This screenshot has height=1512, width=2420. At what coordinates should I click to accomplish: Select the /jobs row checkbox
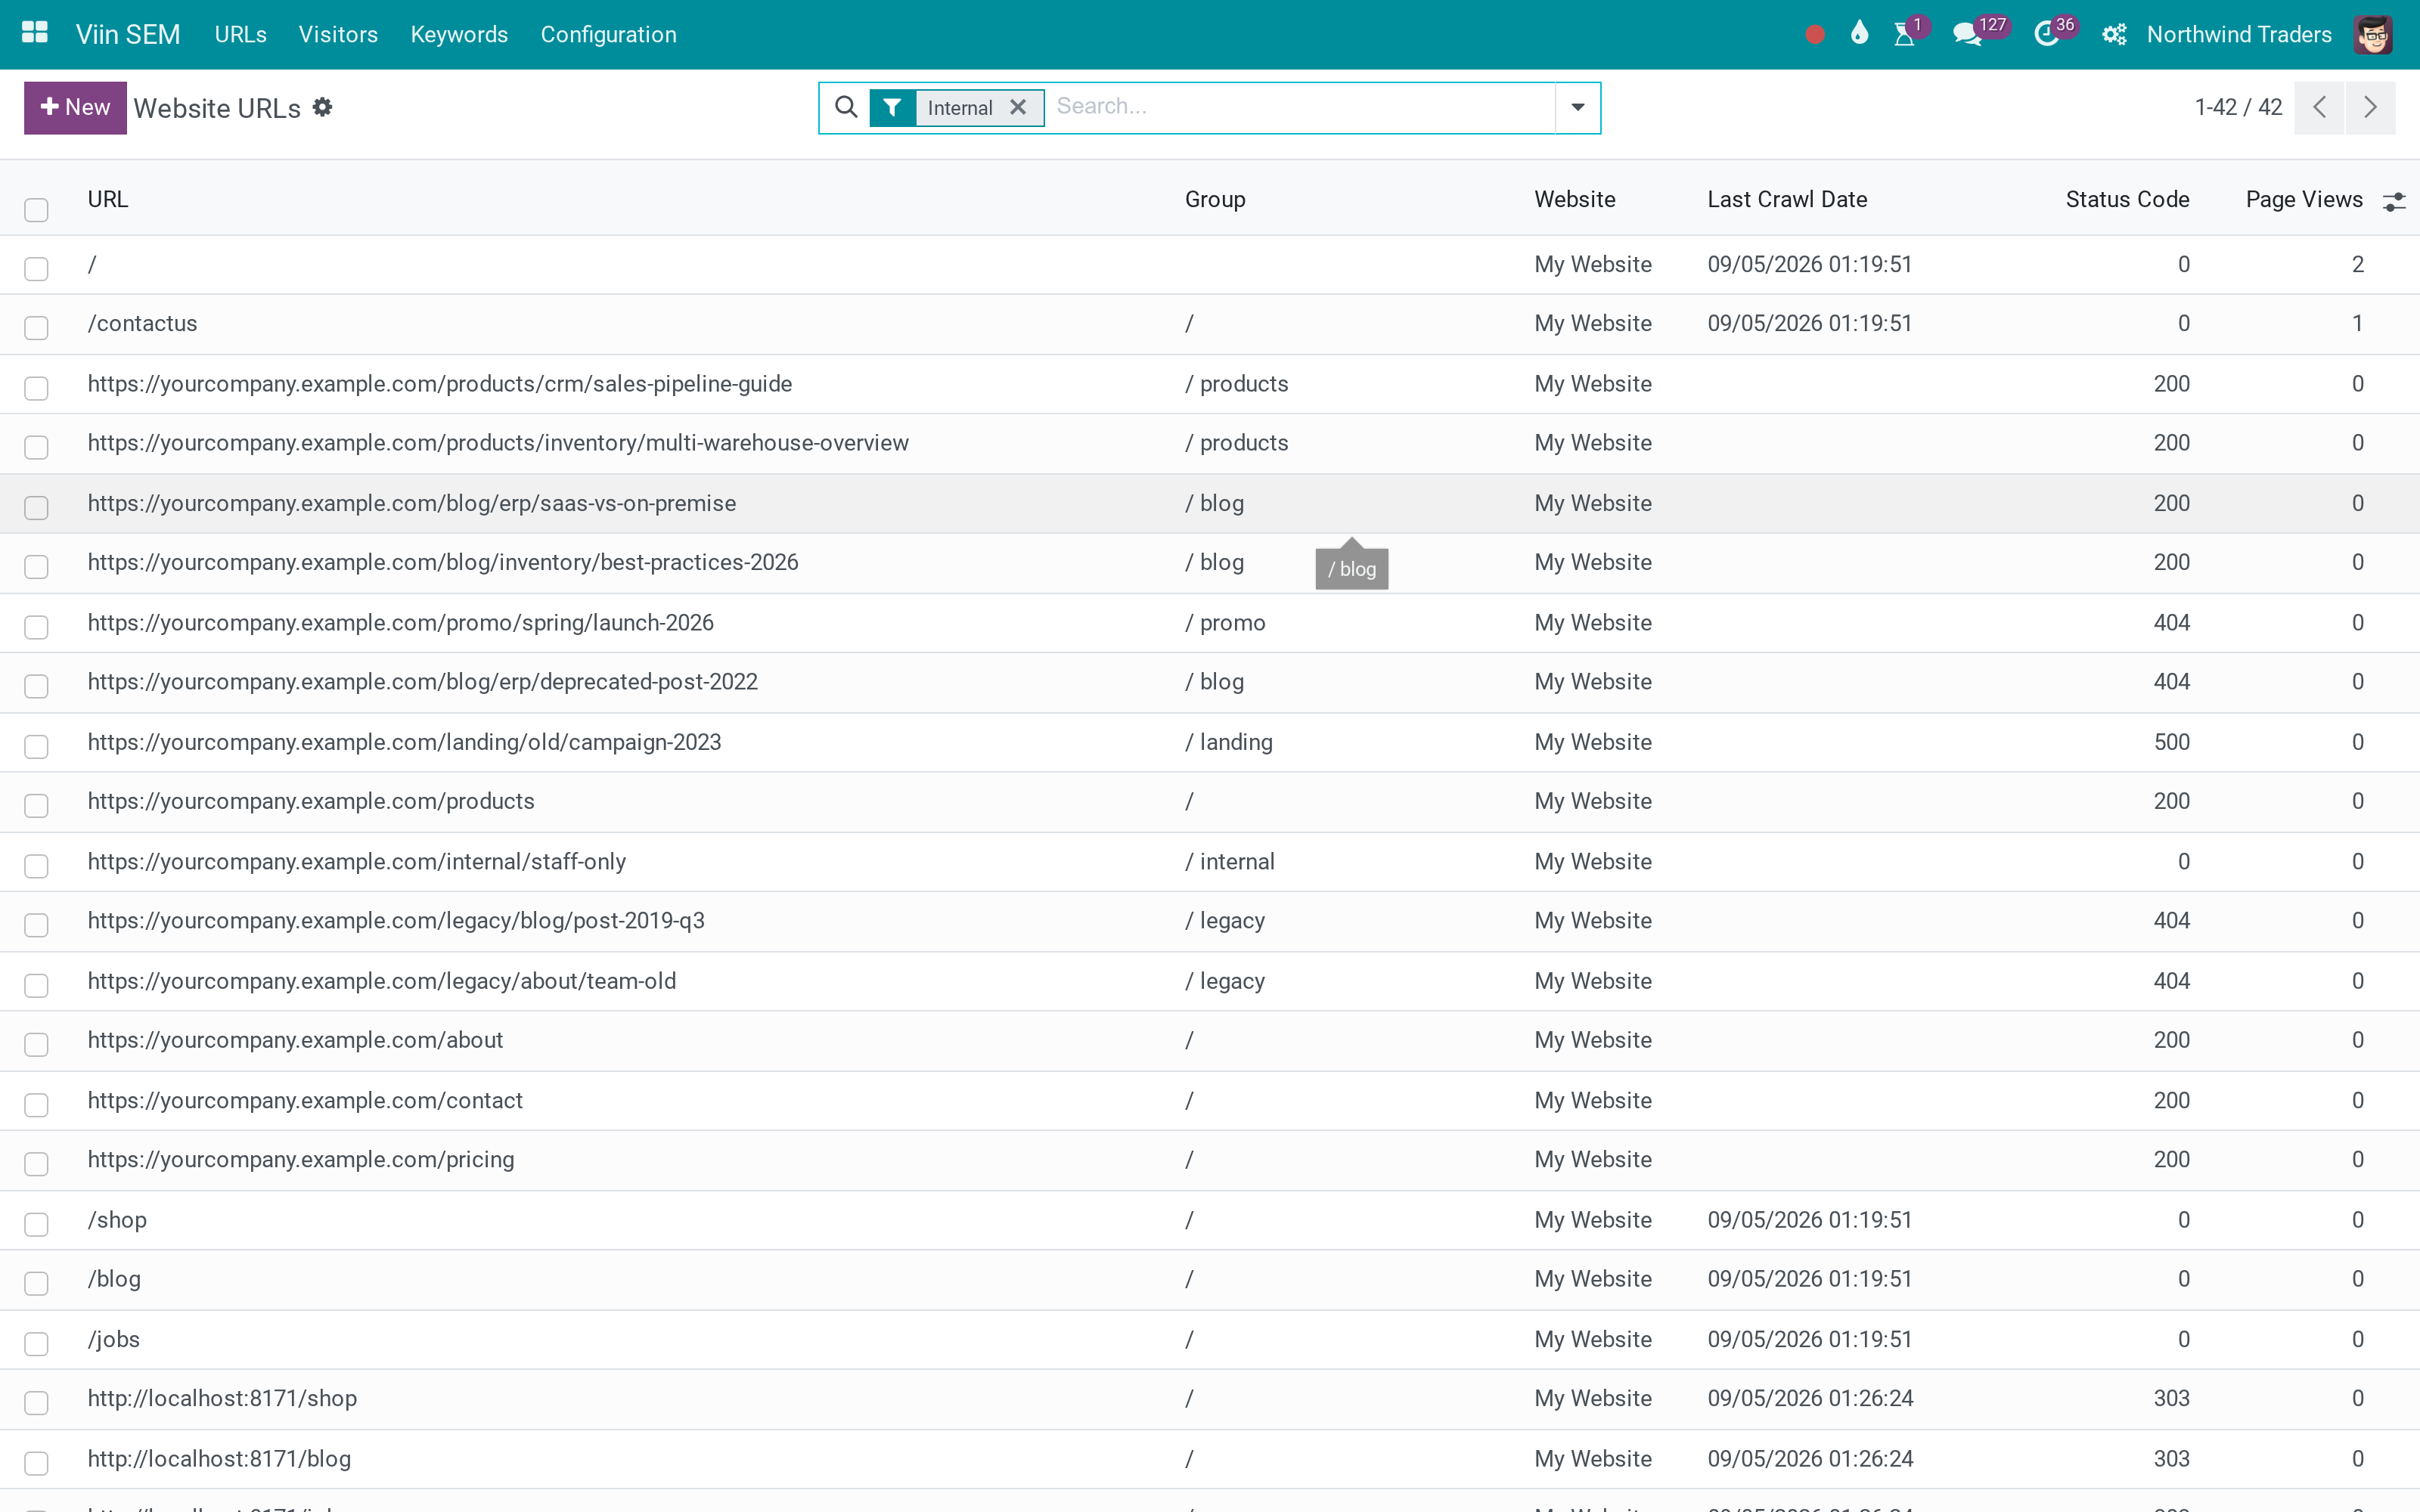pyautogui.click(x=36, y=1343)
